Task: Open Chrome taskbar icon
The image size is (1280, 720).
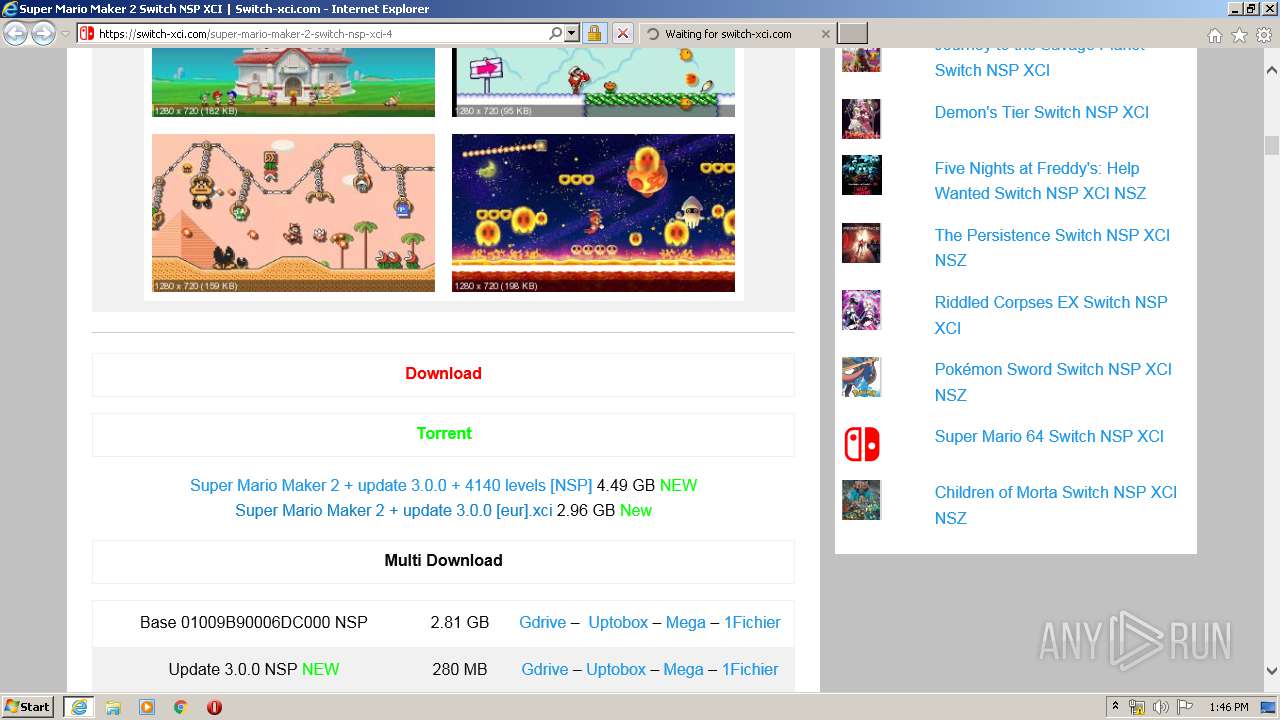Action: coord(181,707)
